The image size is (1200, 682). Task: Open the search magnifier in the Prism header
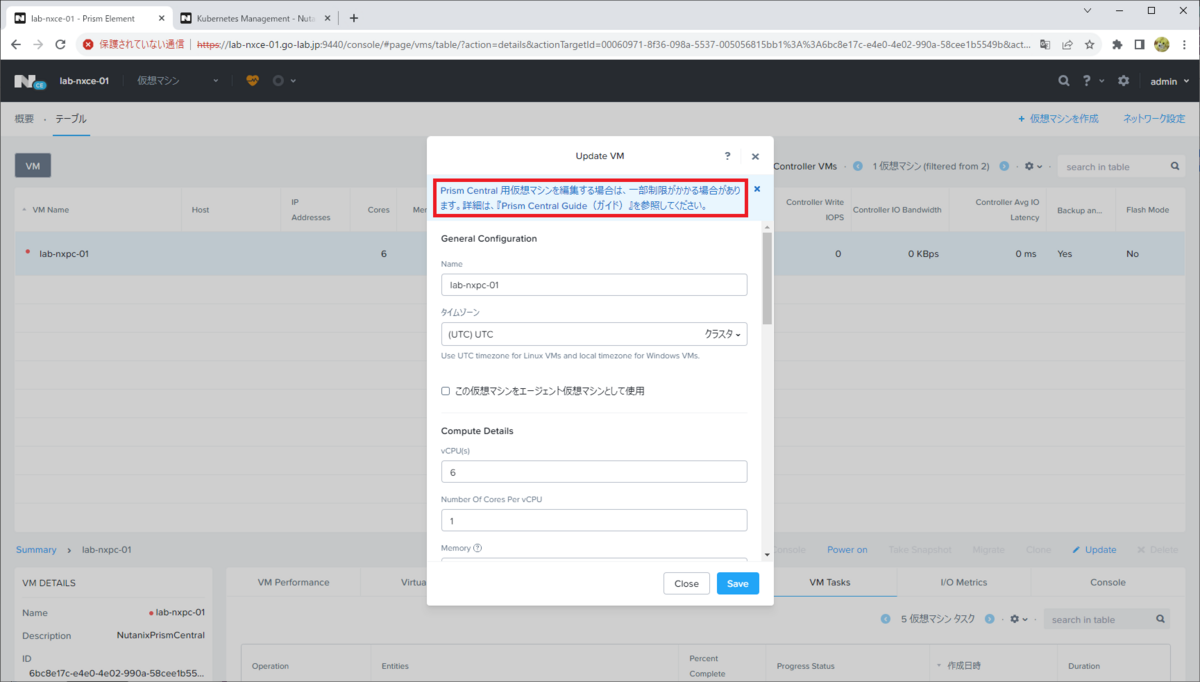[x=1064, y=81]
